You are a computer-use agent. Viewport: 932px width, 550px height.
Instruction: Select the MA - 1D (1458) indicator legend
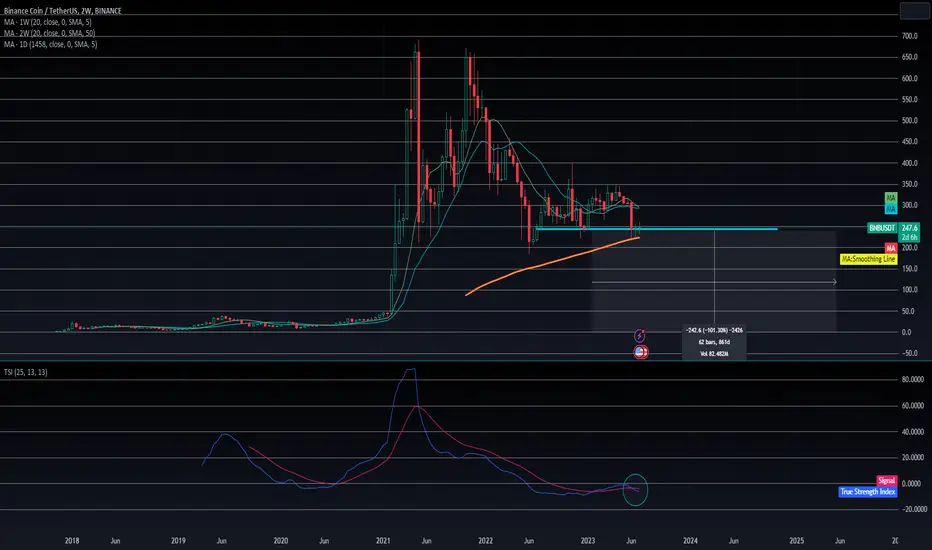tap(51, 45)
